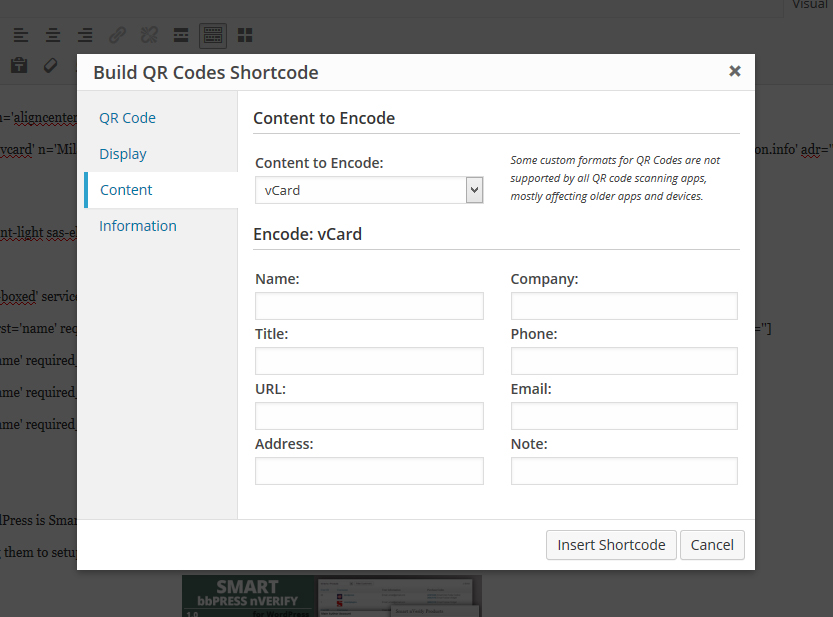The image size is (833, 617).
Task: Click the insert link icon
Action: [117, 36]
